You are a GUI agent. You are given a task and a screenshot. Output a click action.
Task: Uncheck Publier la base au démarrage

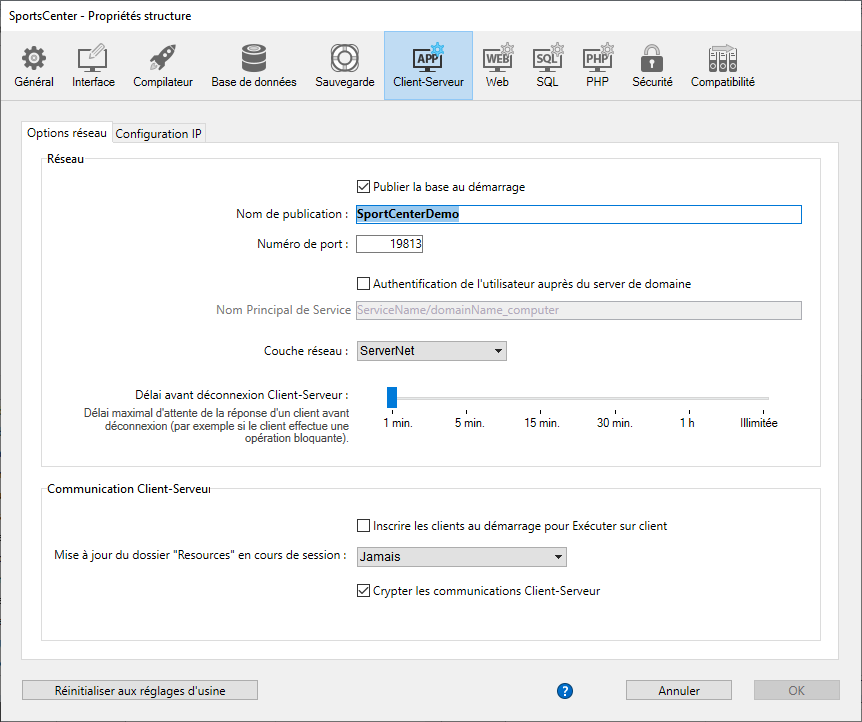364,186
